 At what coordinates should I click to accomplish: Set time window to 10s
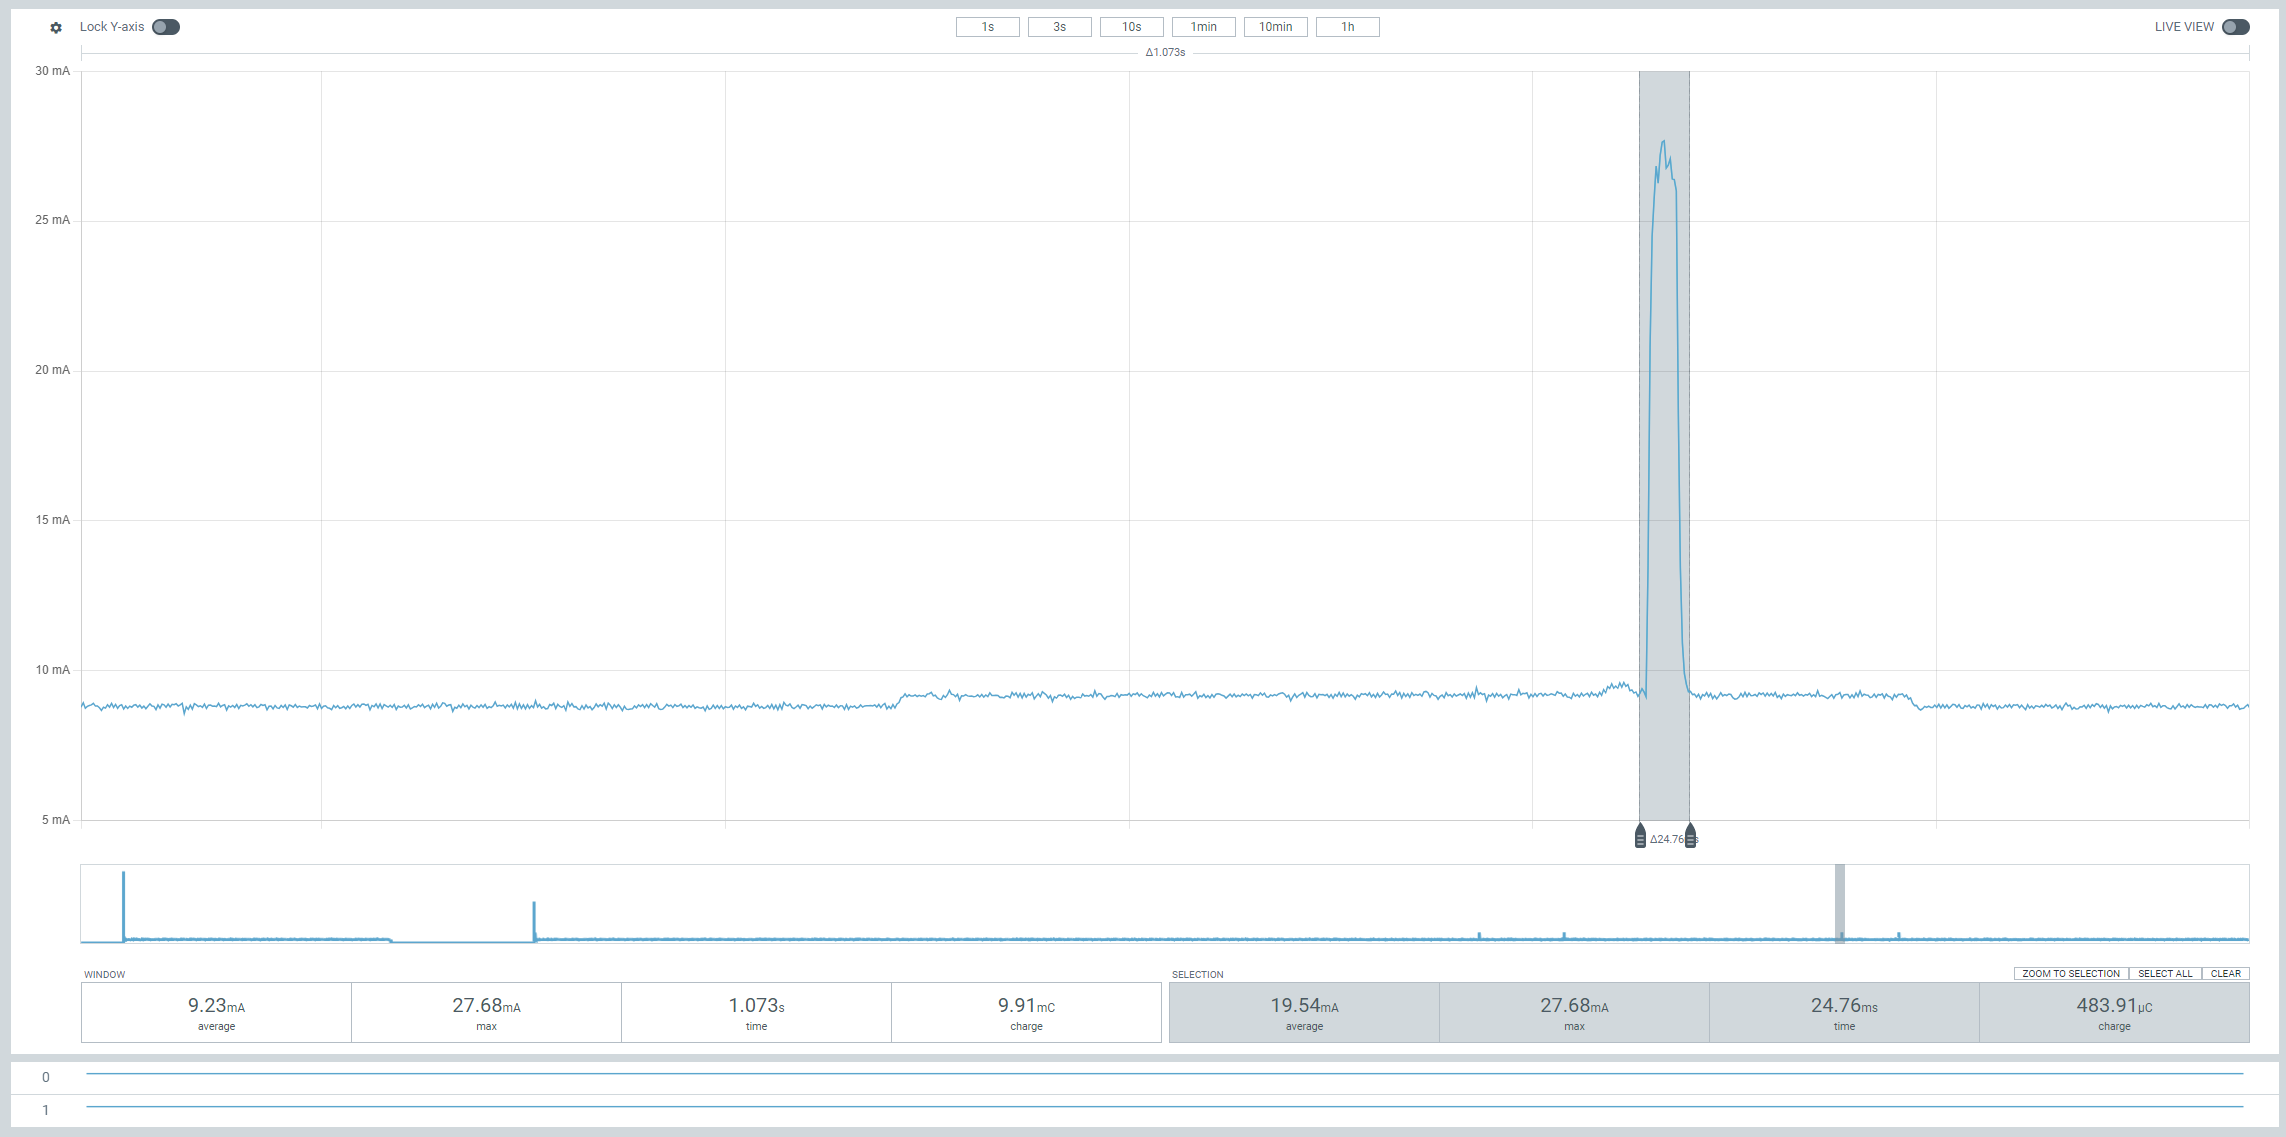(1131, 27)
